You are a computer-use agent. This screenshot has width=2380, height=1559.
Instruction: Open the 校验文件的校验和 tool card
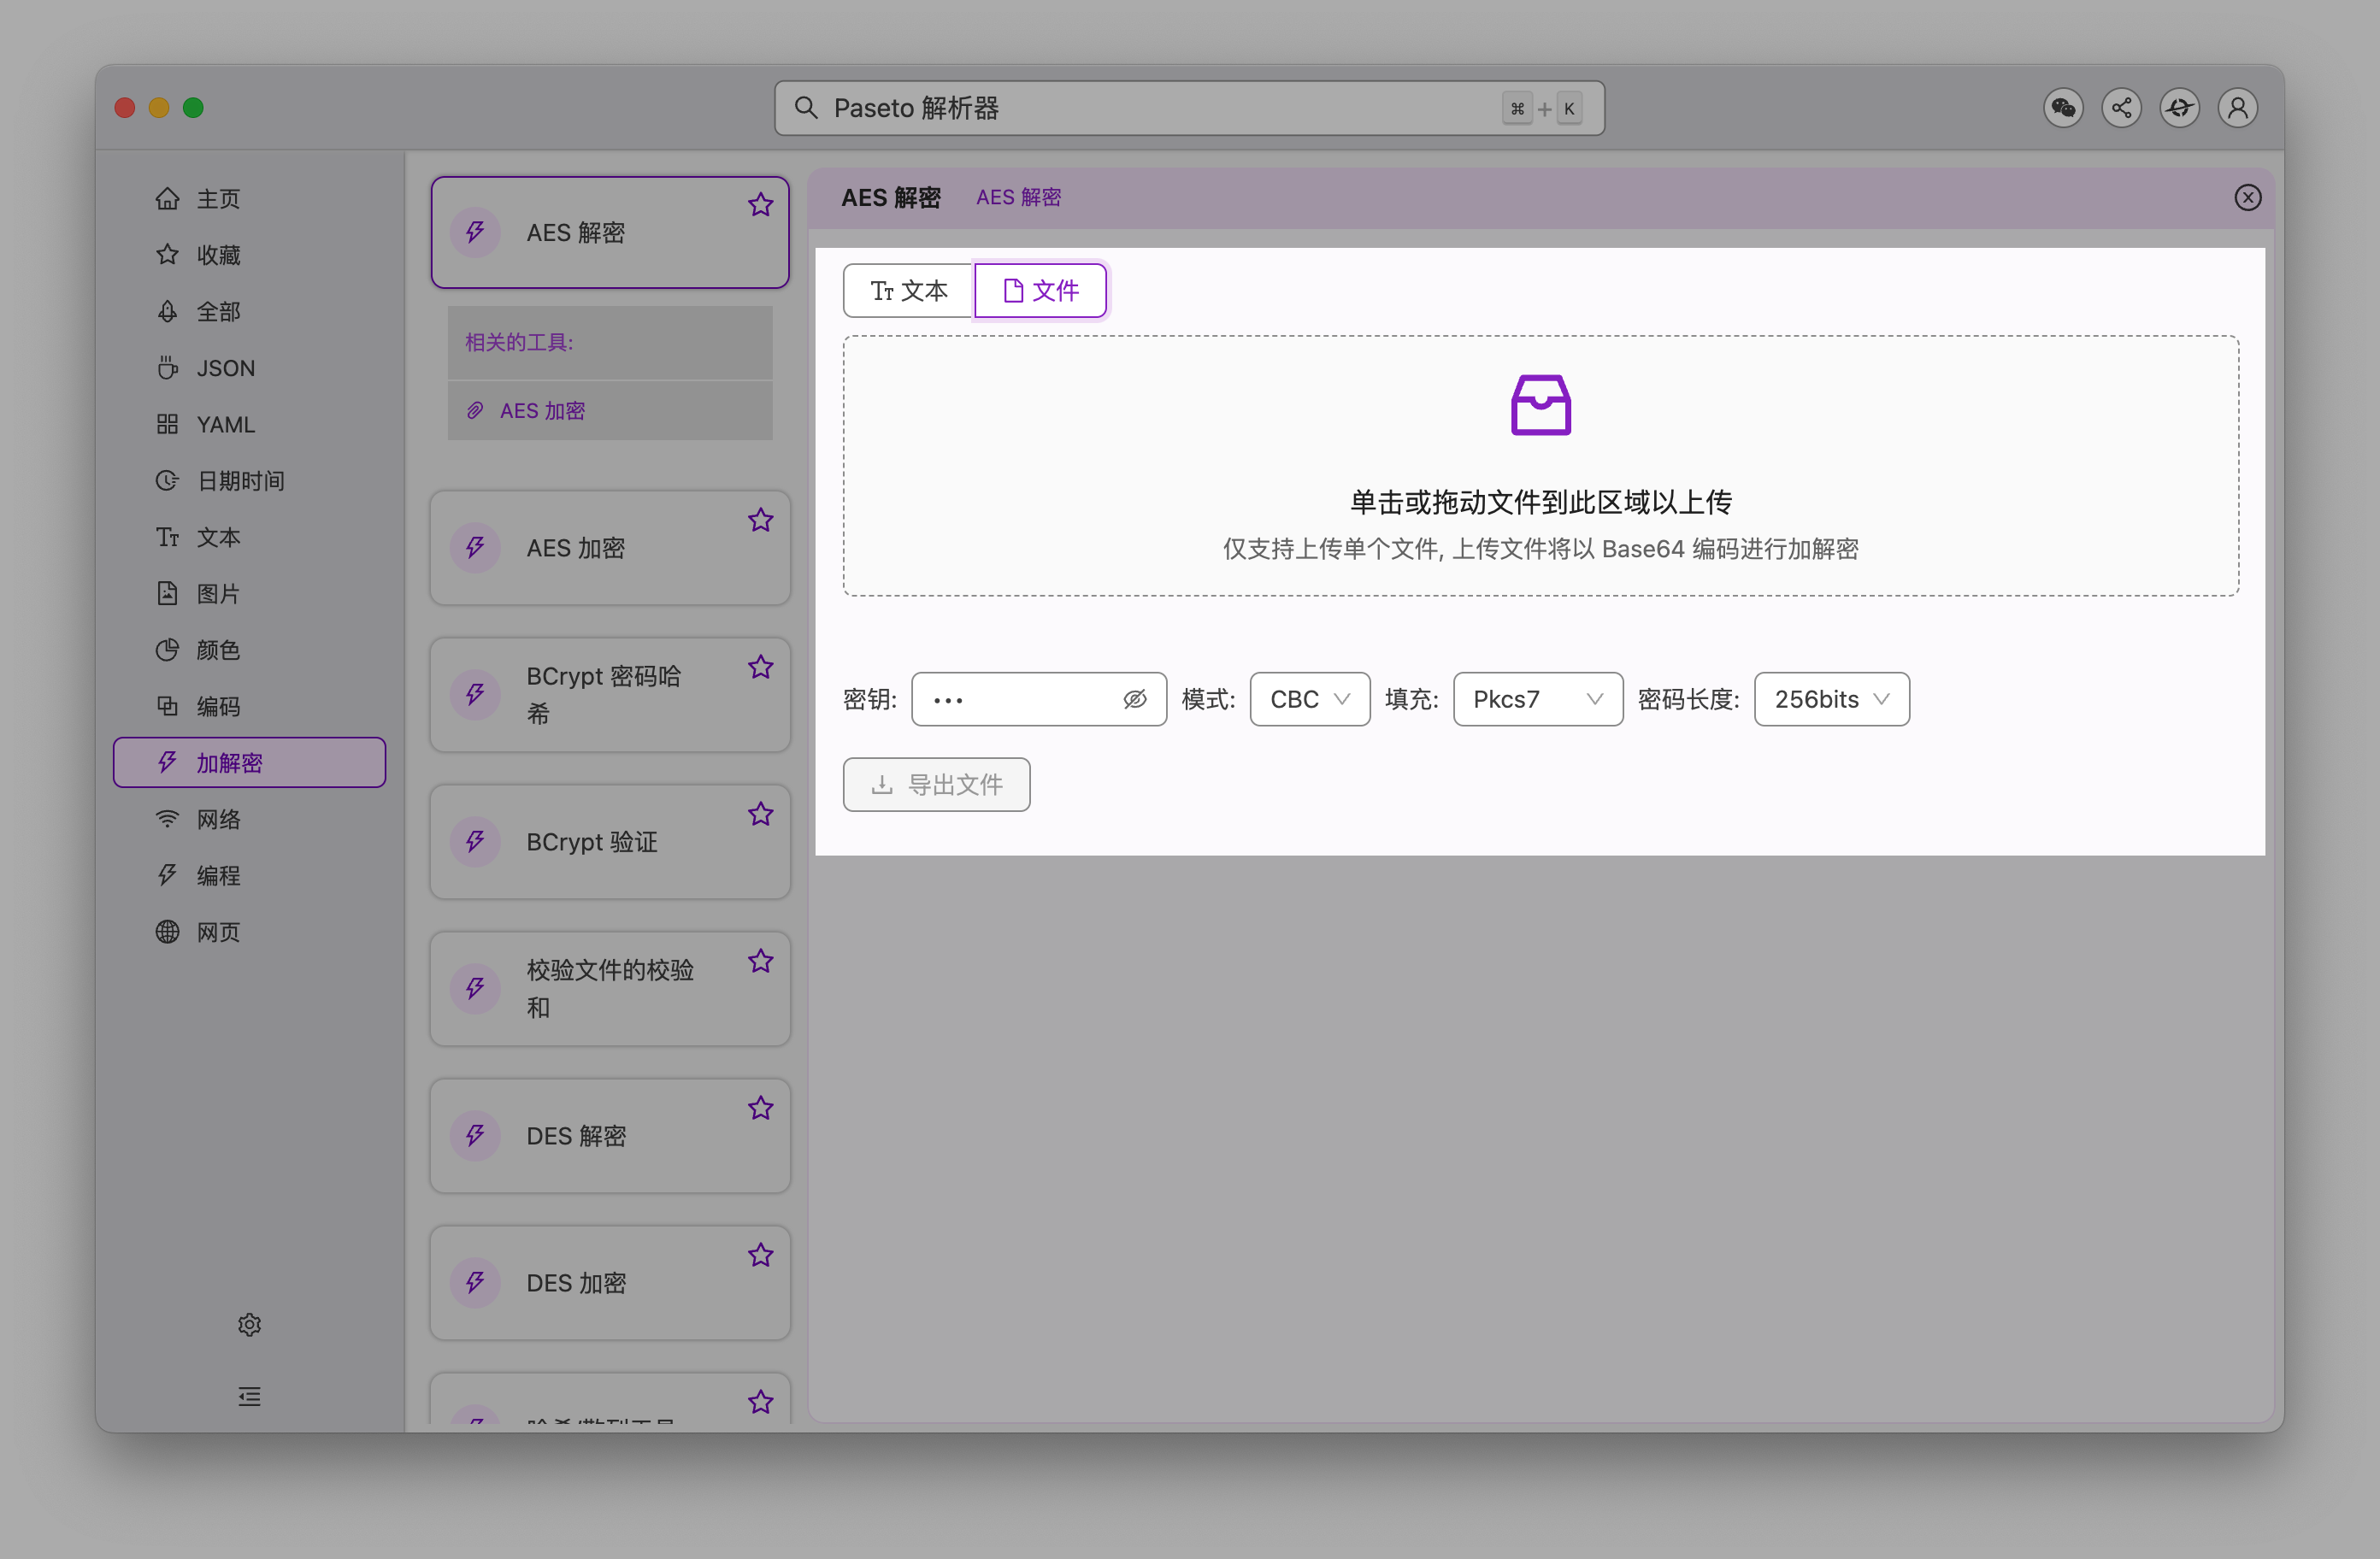coord(610,989)
